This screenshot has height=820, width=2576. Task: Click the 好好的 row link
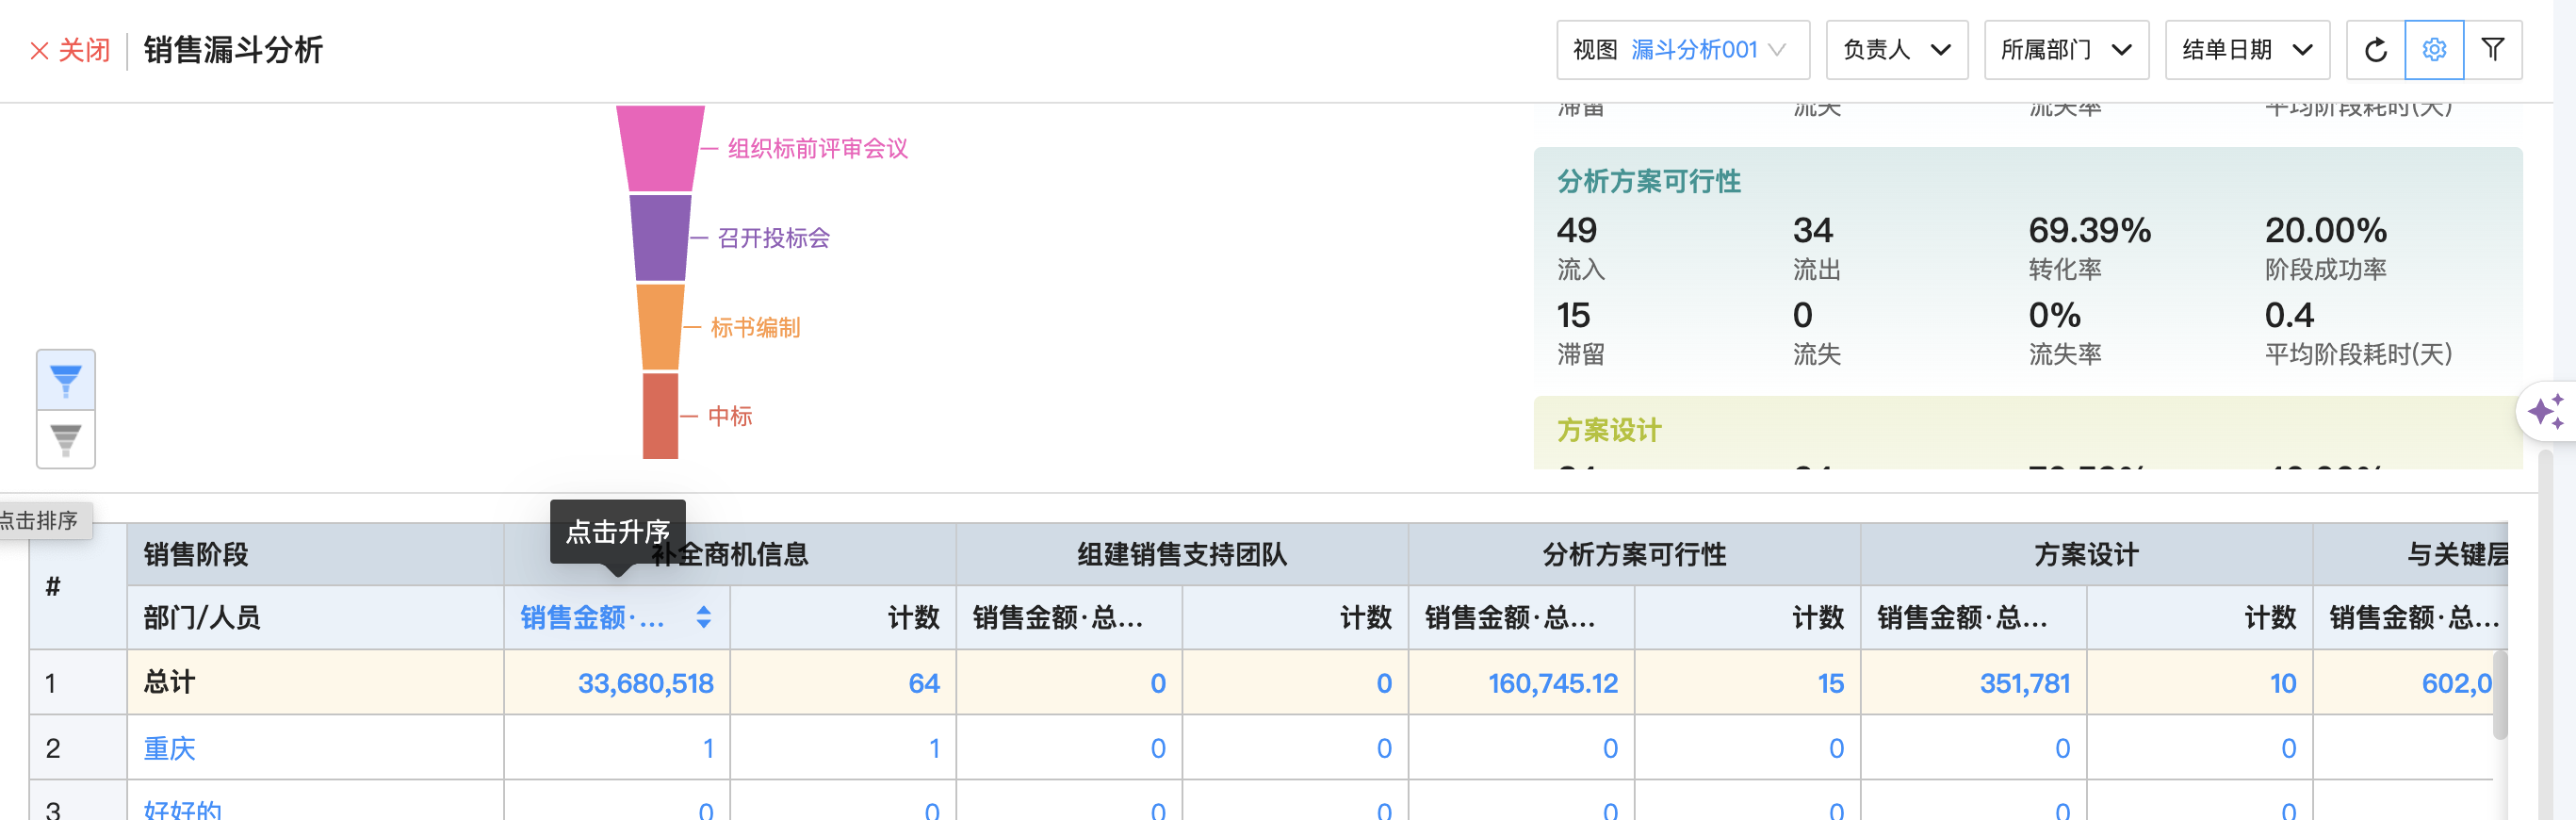(182, 809)
